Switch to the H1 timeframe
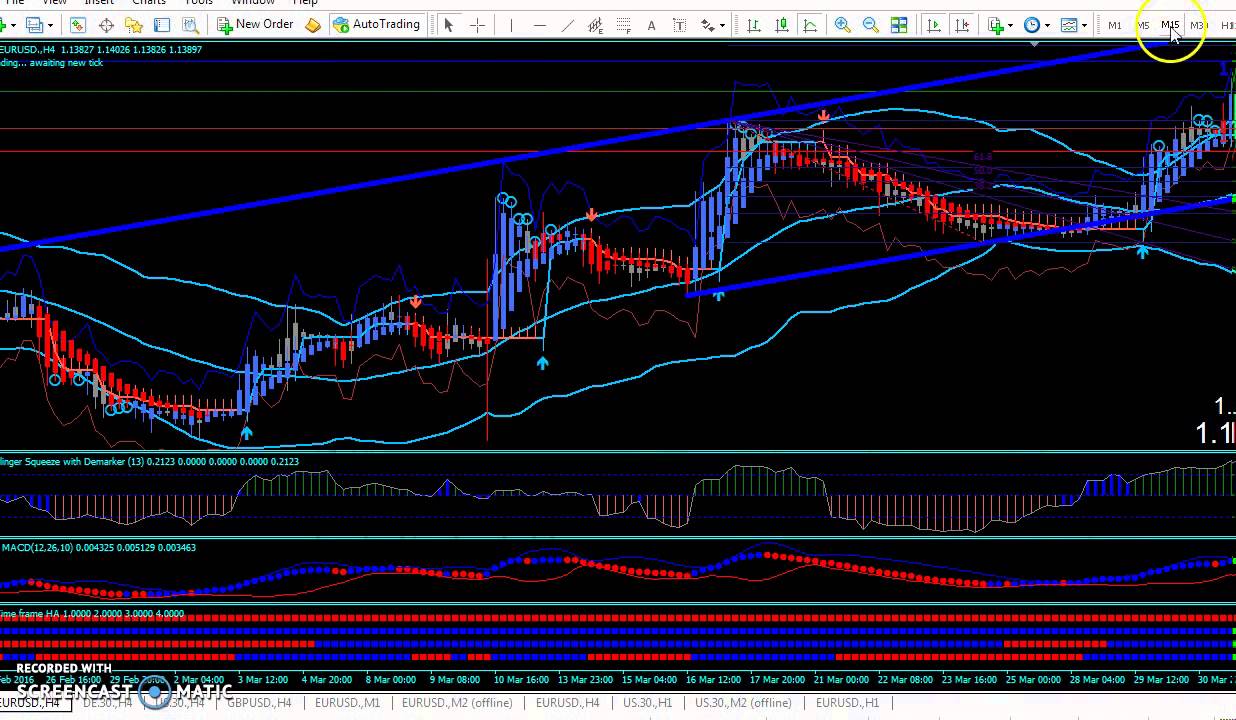Screen dimensions: 1236x720 [x=1226, y=25]
